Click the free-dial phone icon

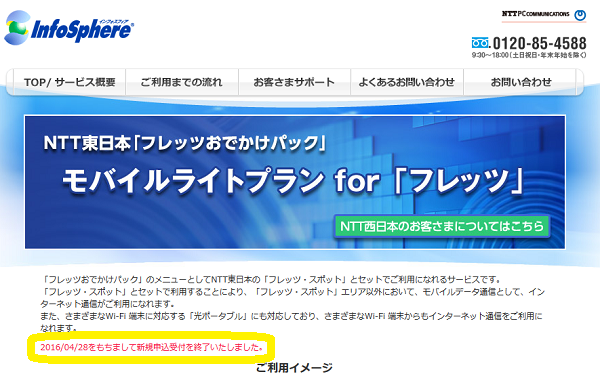pyautogui.click(x=480, y=42)
